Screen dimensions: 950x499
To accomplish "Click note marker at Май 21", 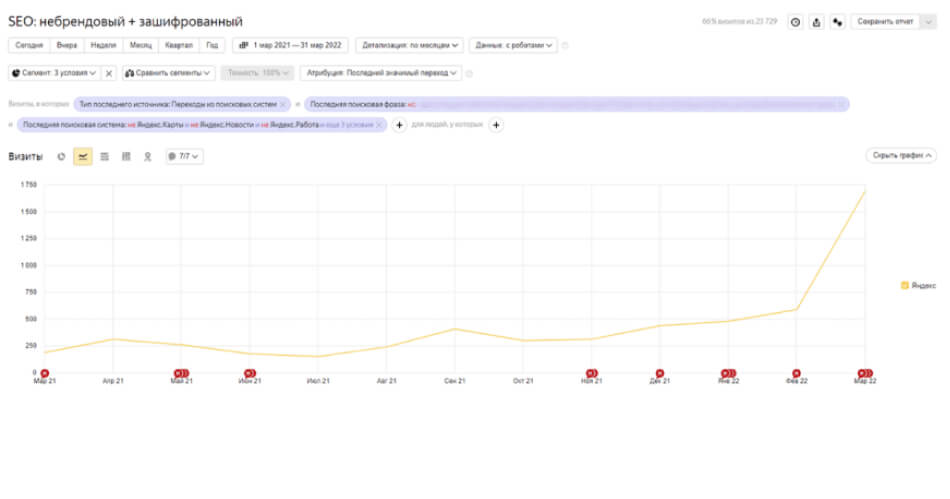I will pyautogui.click(x=181, y=374).
